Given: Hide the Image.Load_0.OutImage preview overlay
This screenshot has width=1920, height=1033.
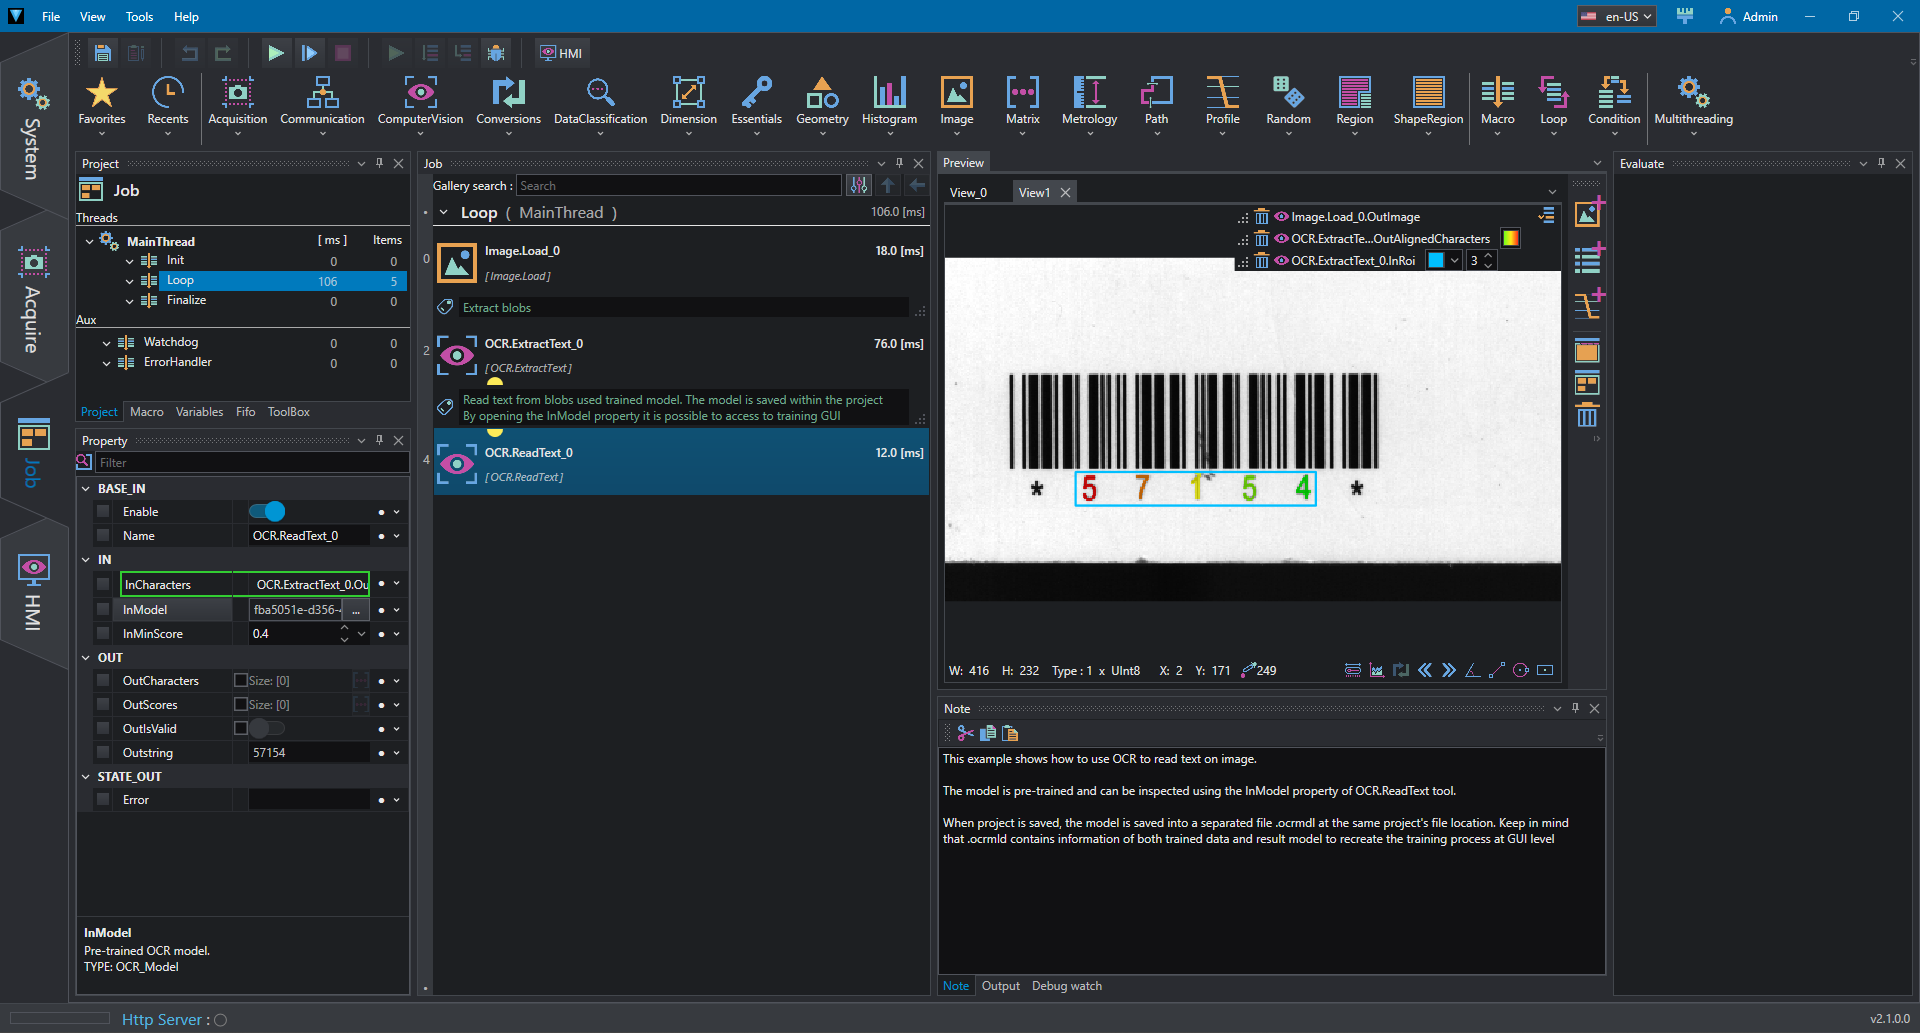Looking at the screenshot, I should click(1281, 216).
